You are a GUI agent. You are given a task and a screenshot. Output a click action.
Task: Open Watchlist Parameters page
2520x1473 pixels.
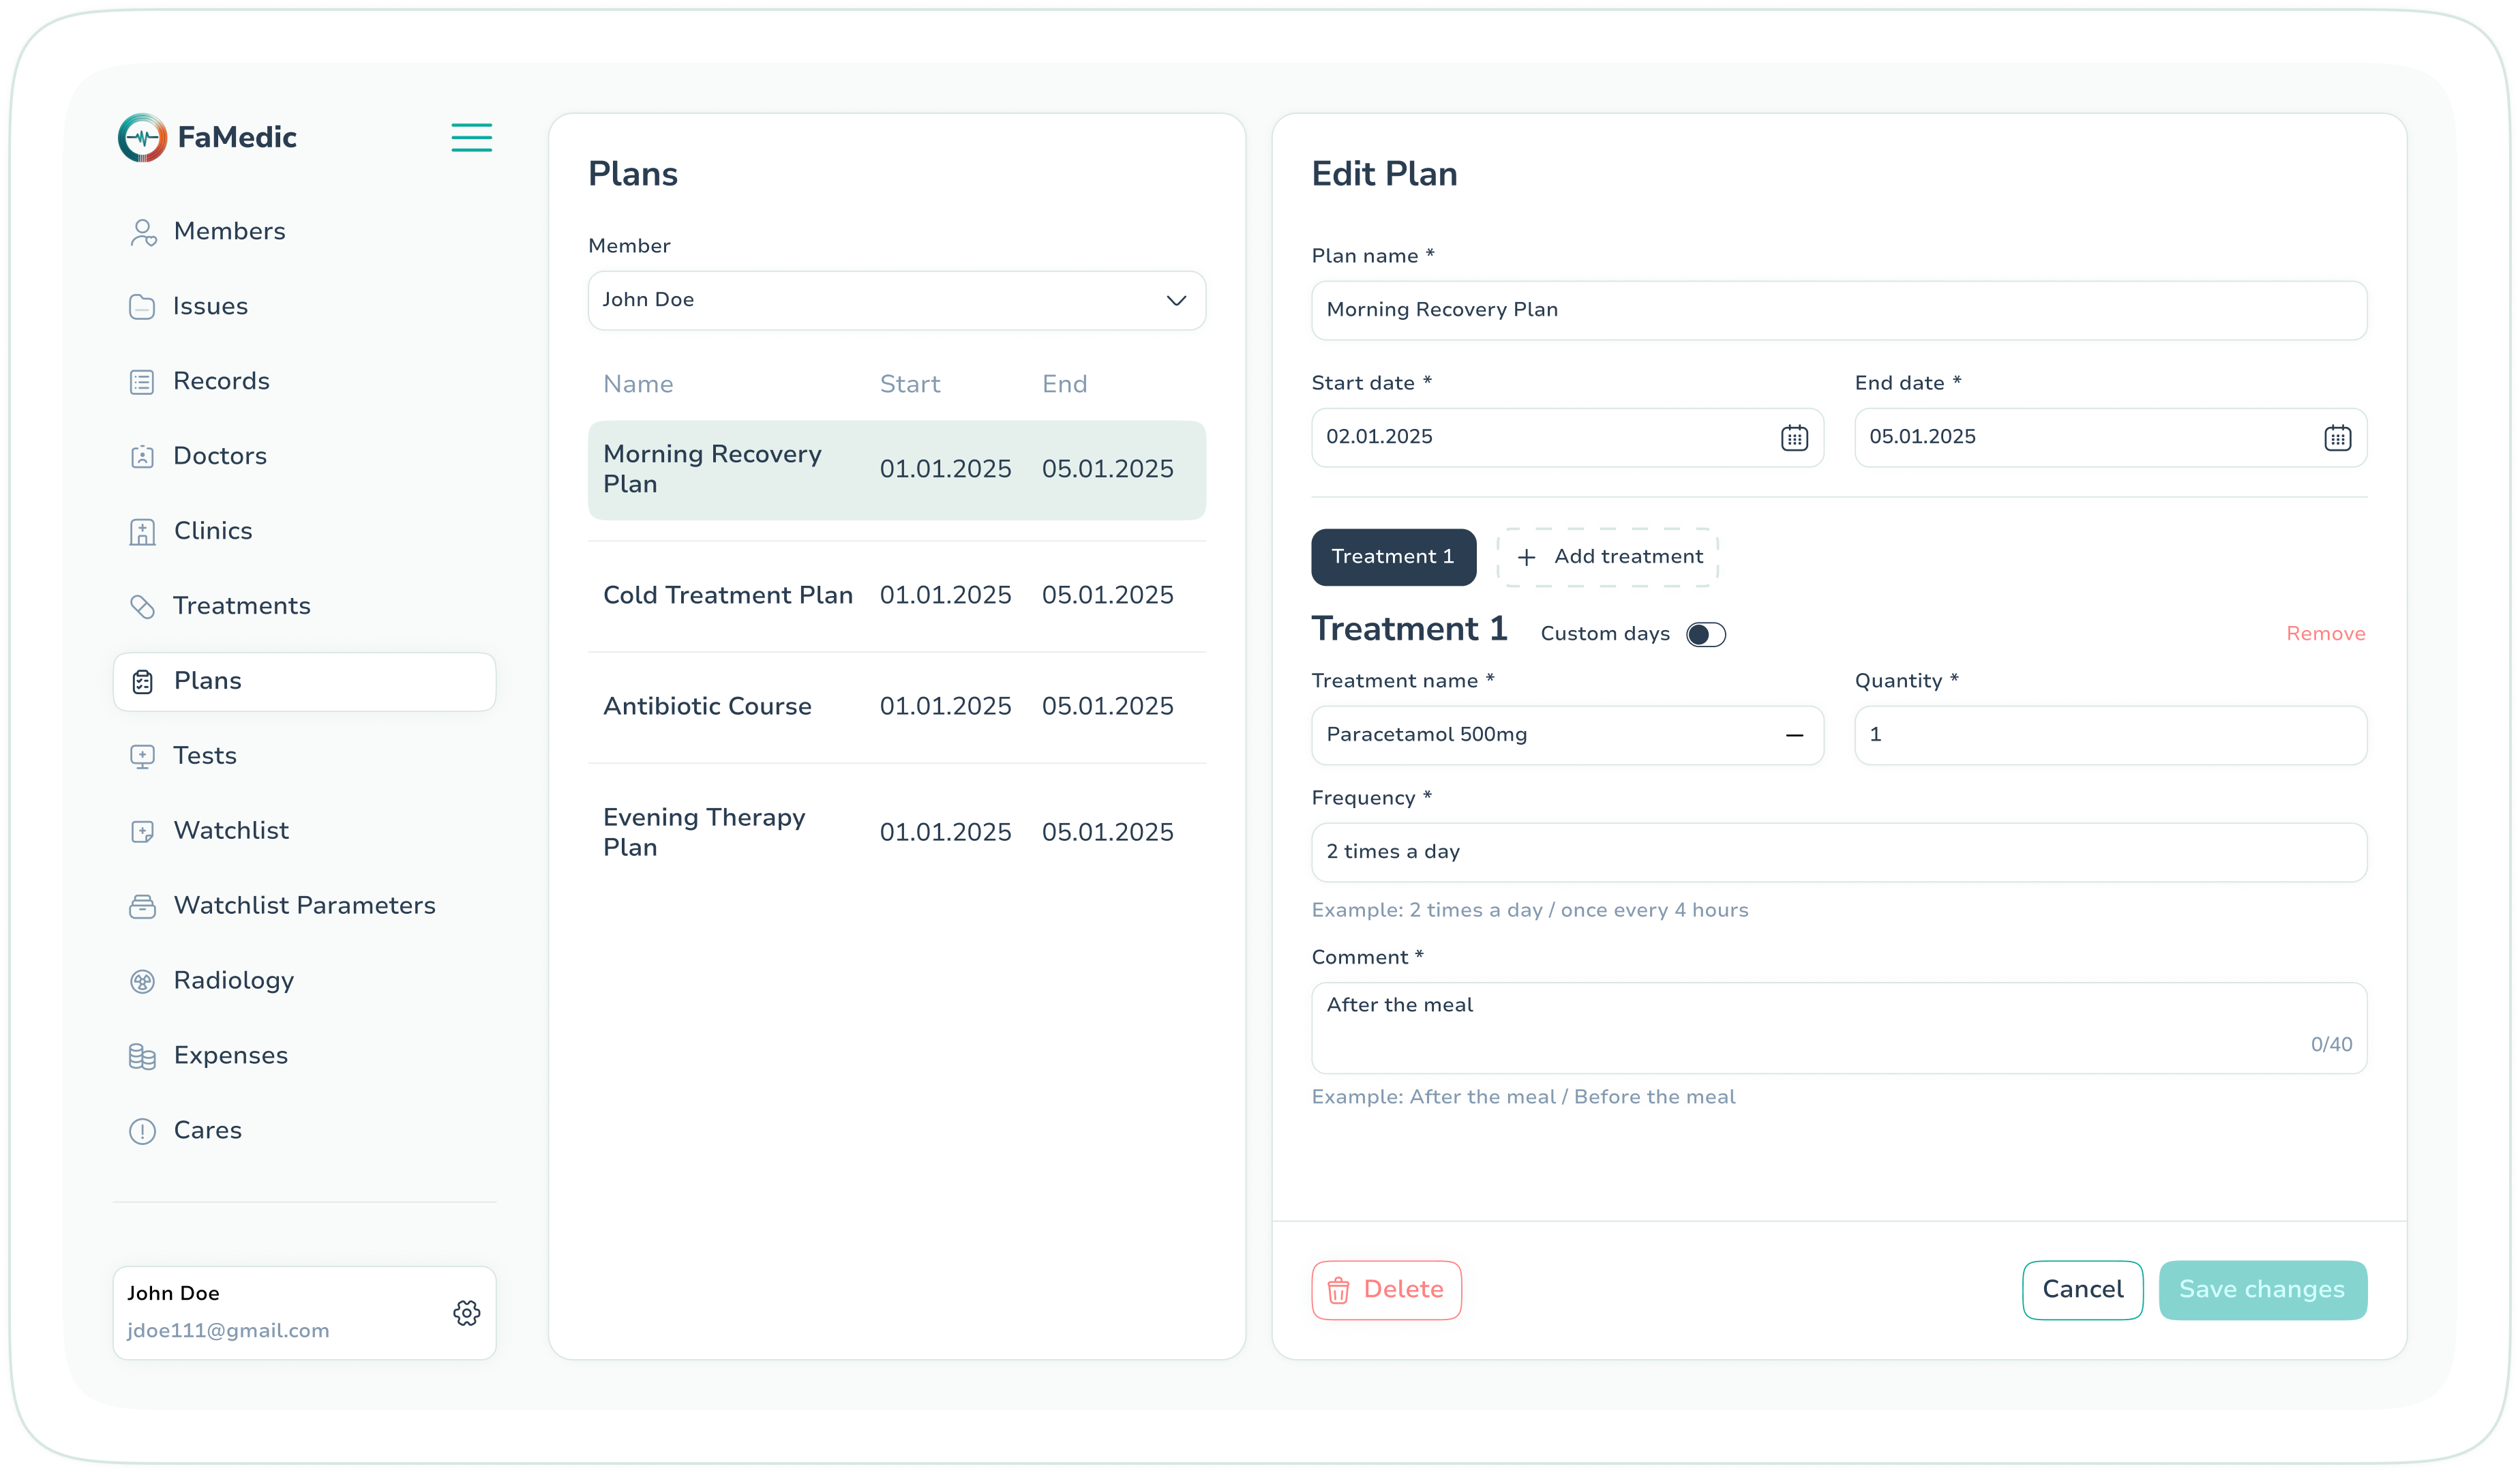[x=304, y=907]
